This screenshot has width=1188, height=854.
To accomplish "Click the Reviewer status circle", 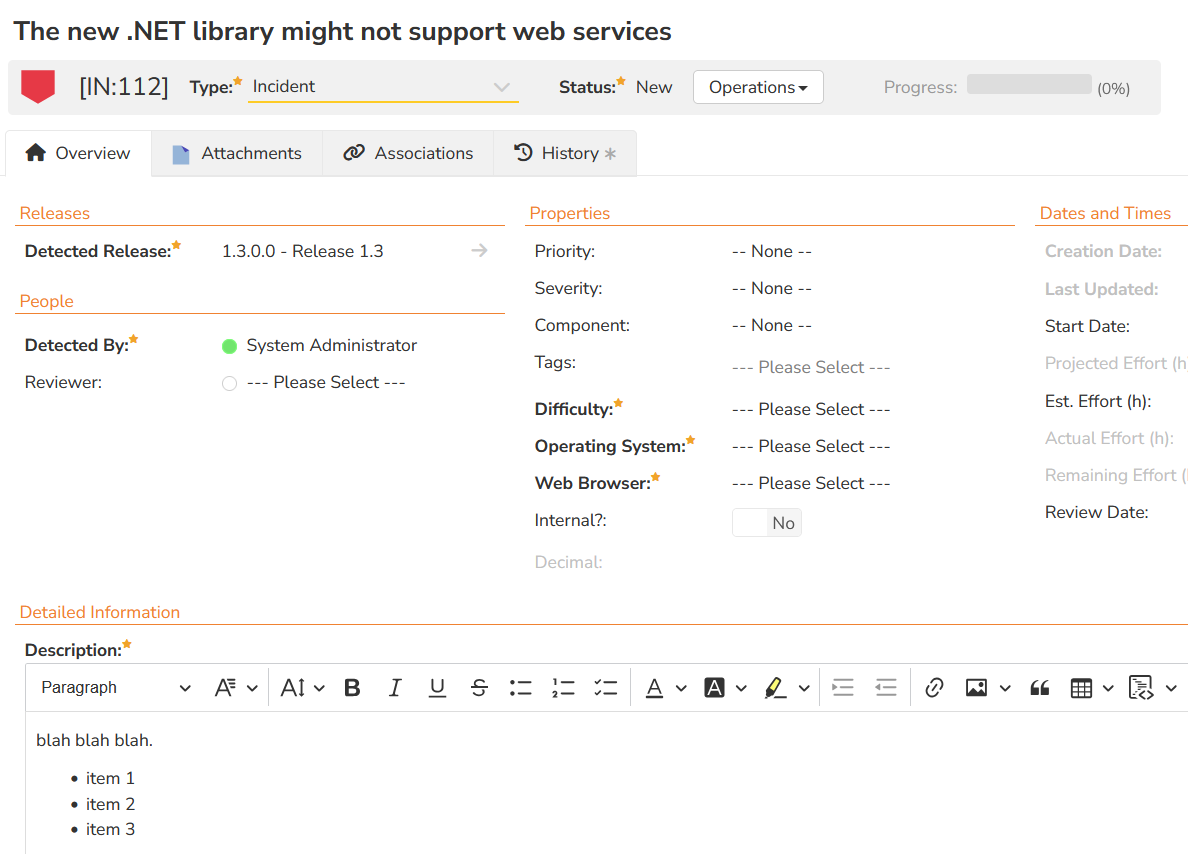I will click(229, 383).
